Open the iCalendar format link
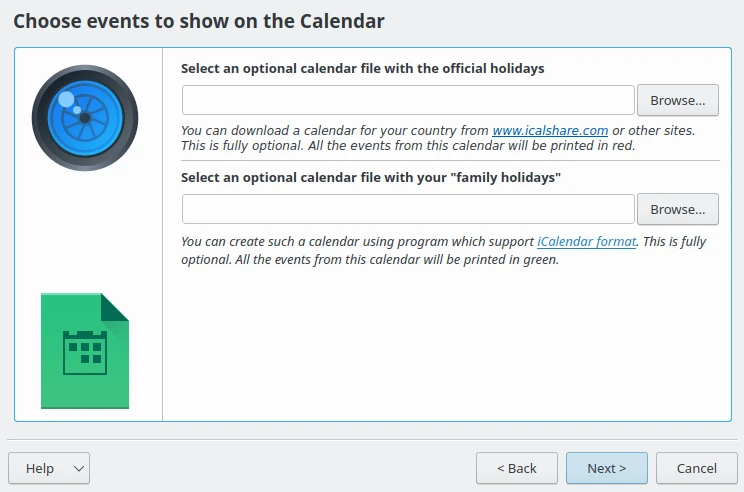The width and height of the screenshot is (744, 492). tap(587, 241)
